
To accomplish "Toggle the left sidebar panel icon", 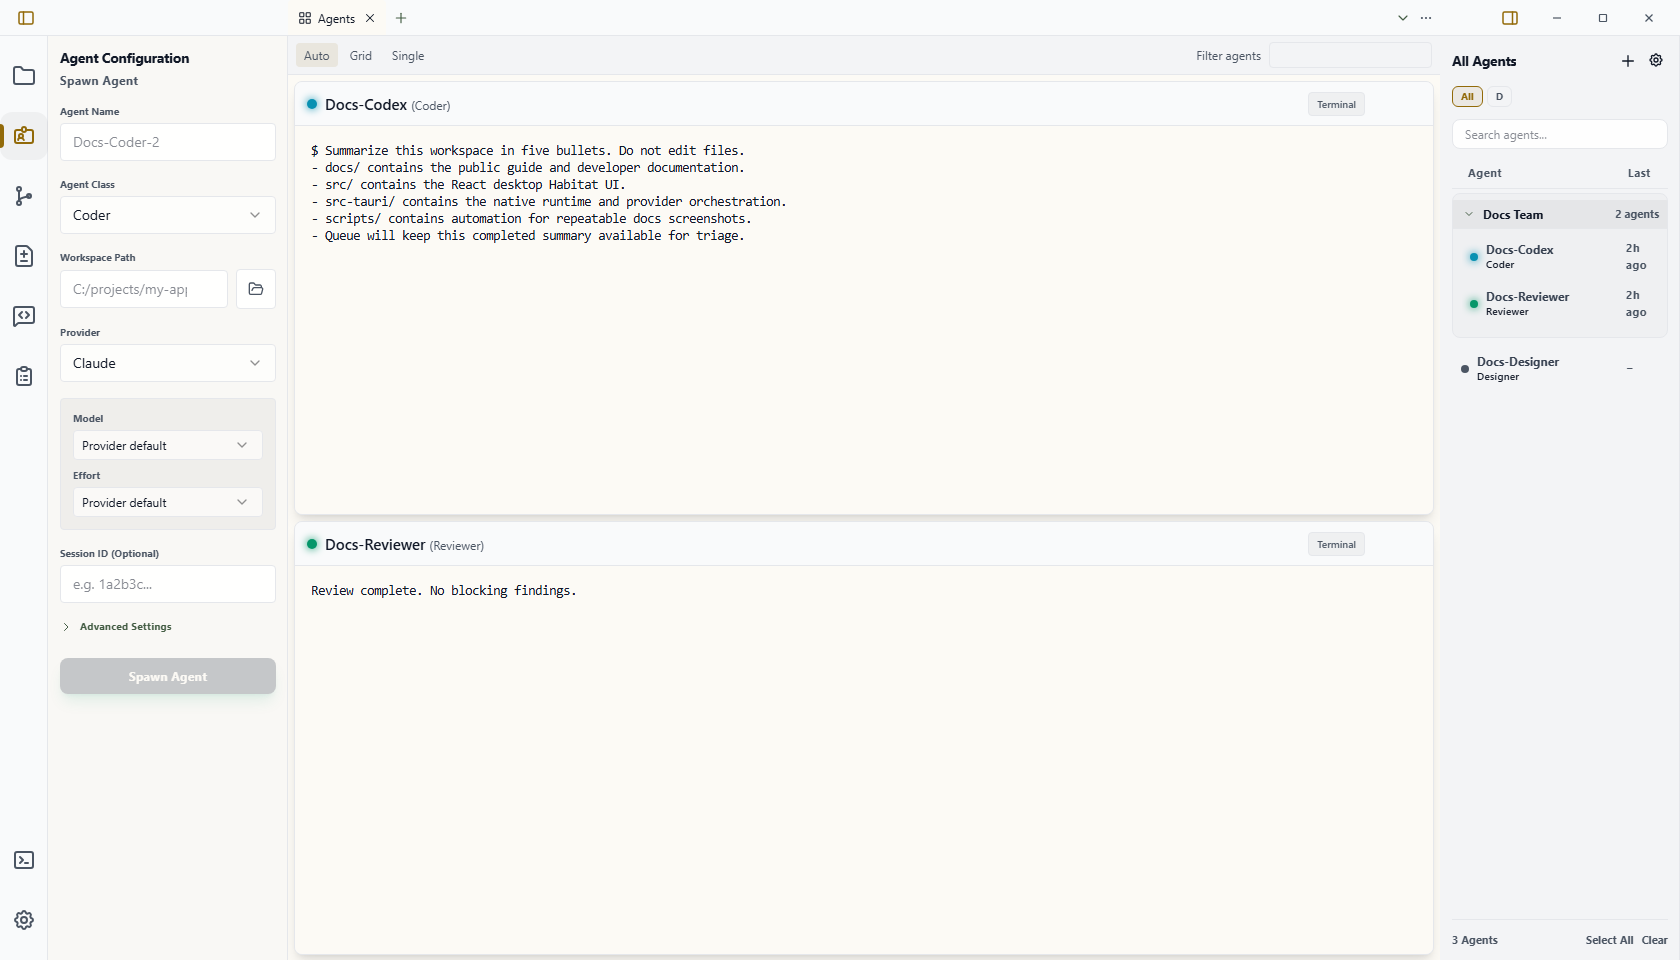I will pos(26,18).
